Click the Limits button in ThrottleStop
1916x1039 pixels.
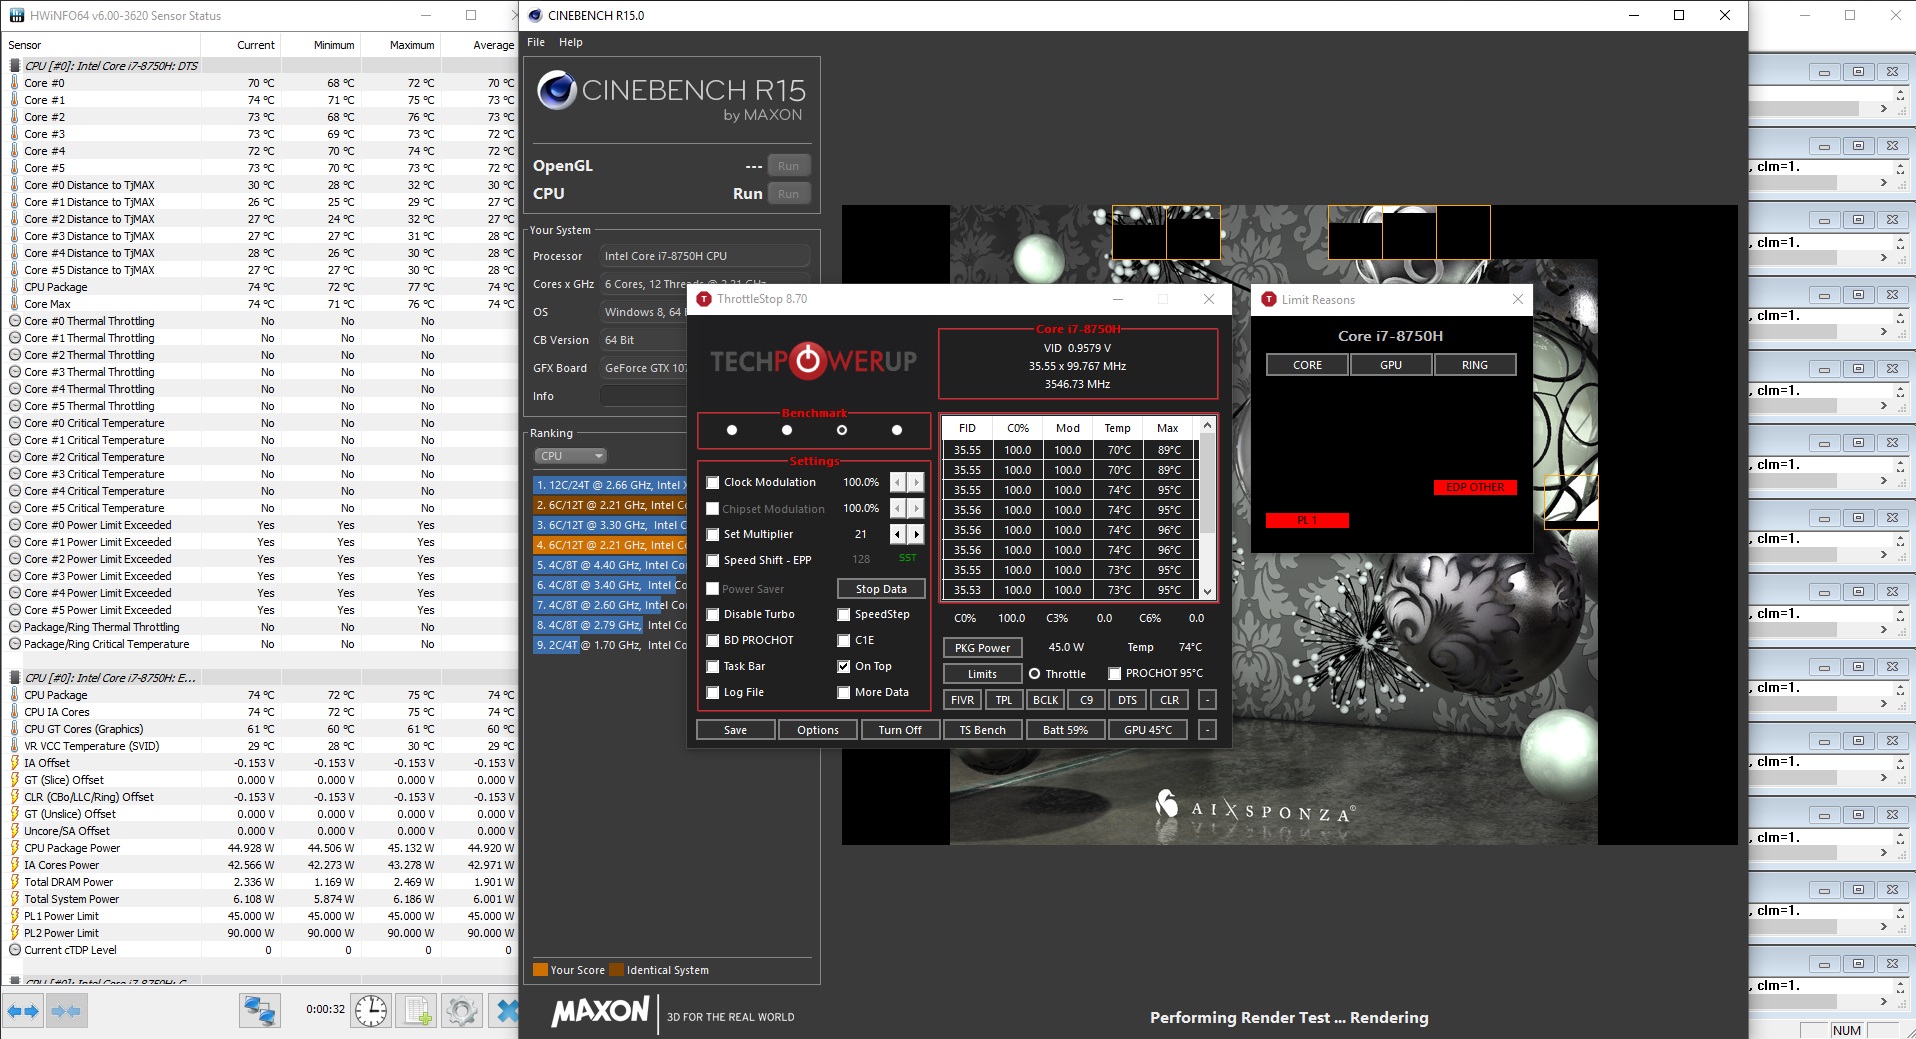pyautogui.click(x=982, y=674)
